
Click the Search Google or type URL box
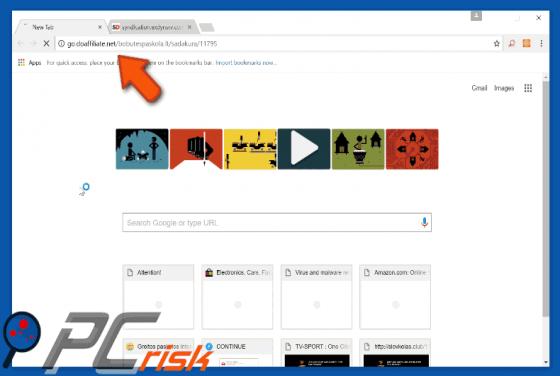(x=277, y=222)
